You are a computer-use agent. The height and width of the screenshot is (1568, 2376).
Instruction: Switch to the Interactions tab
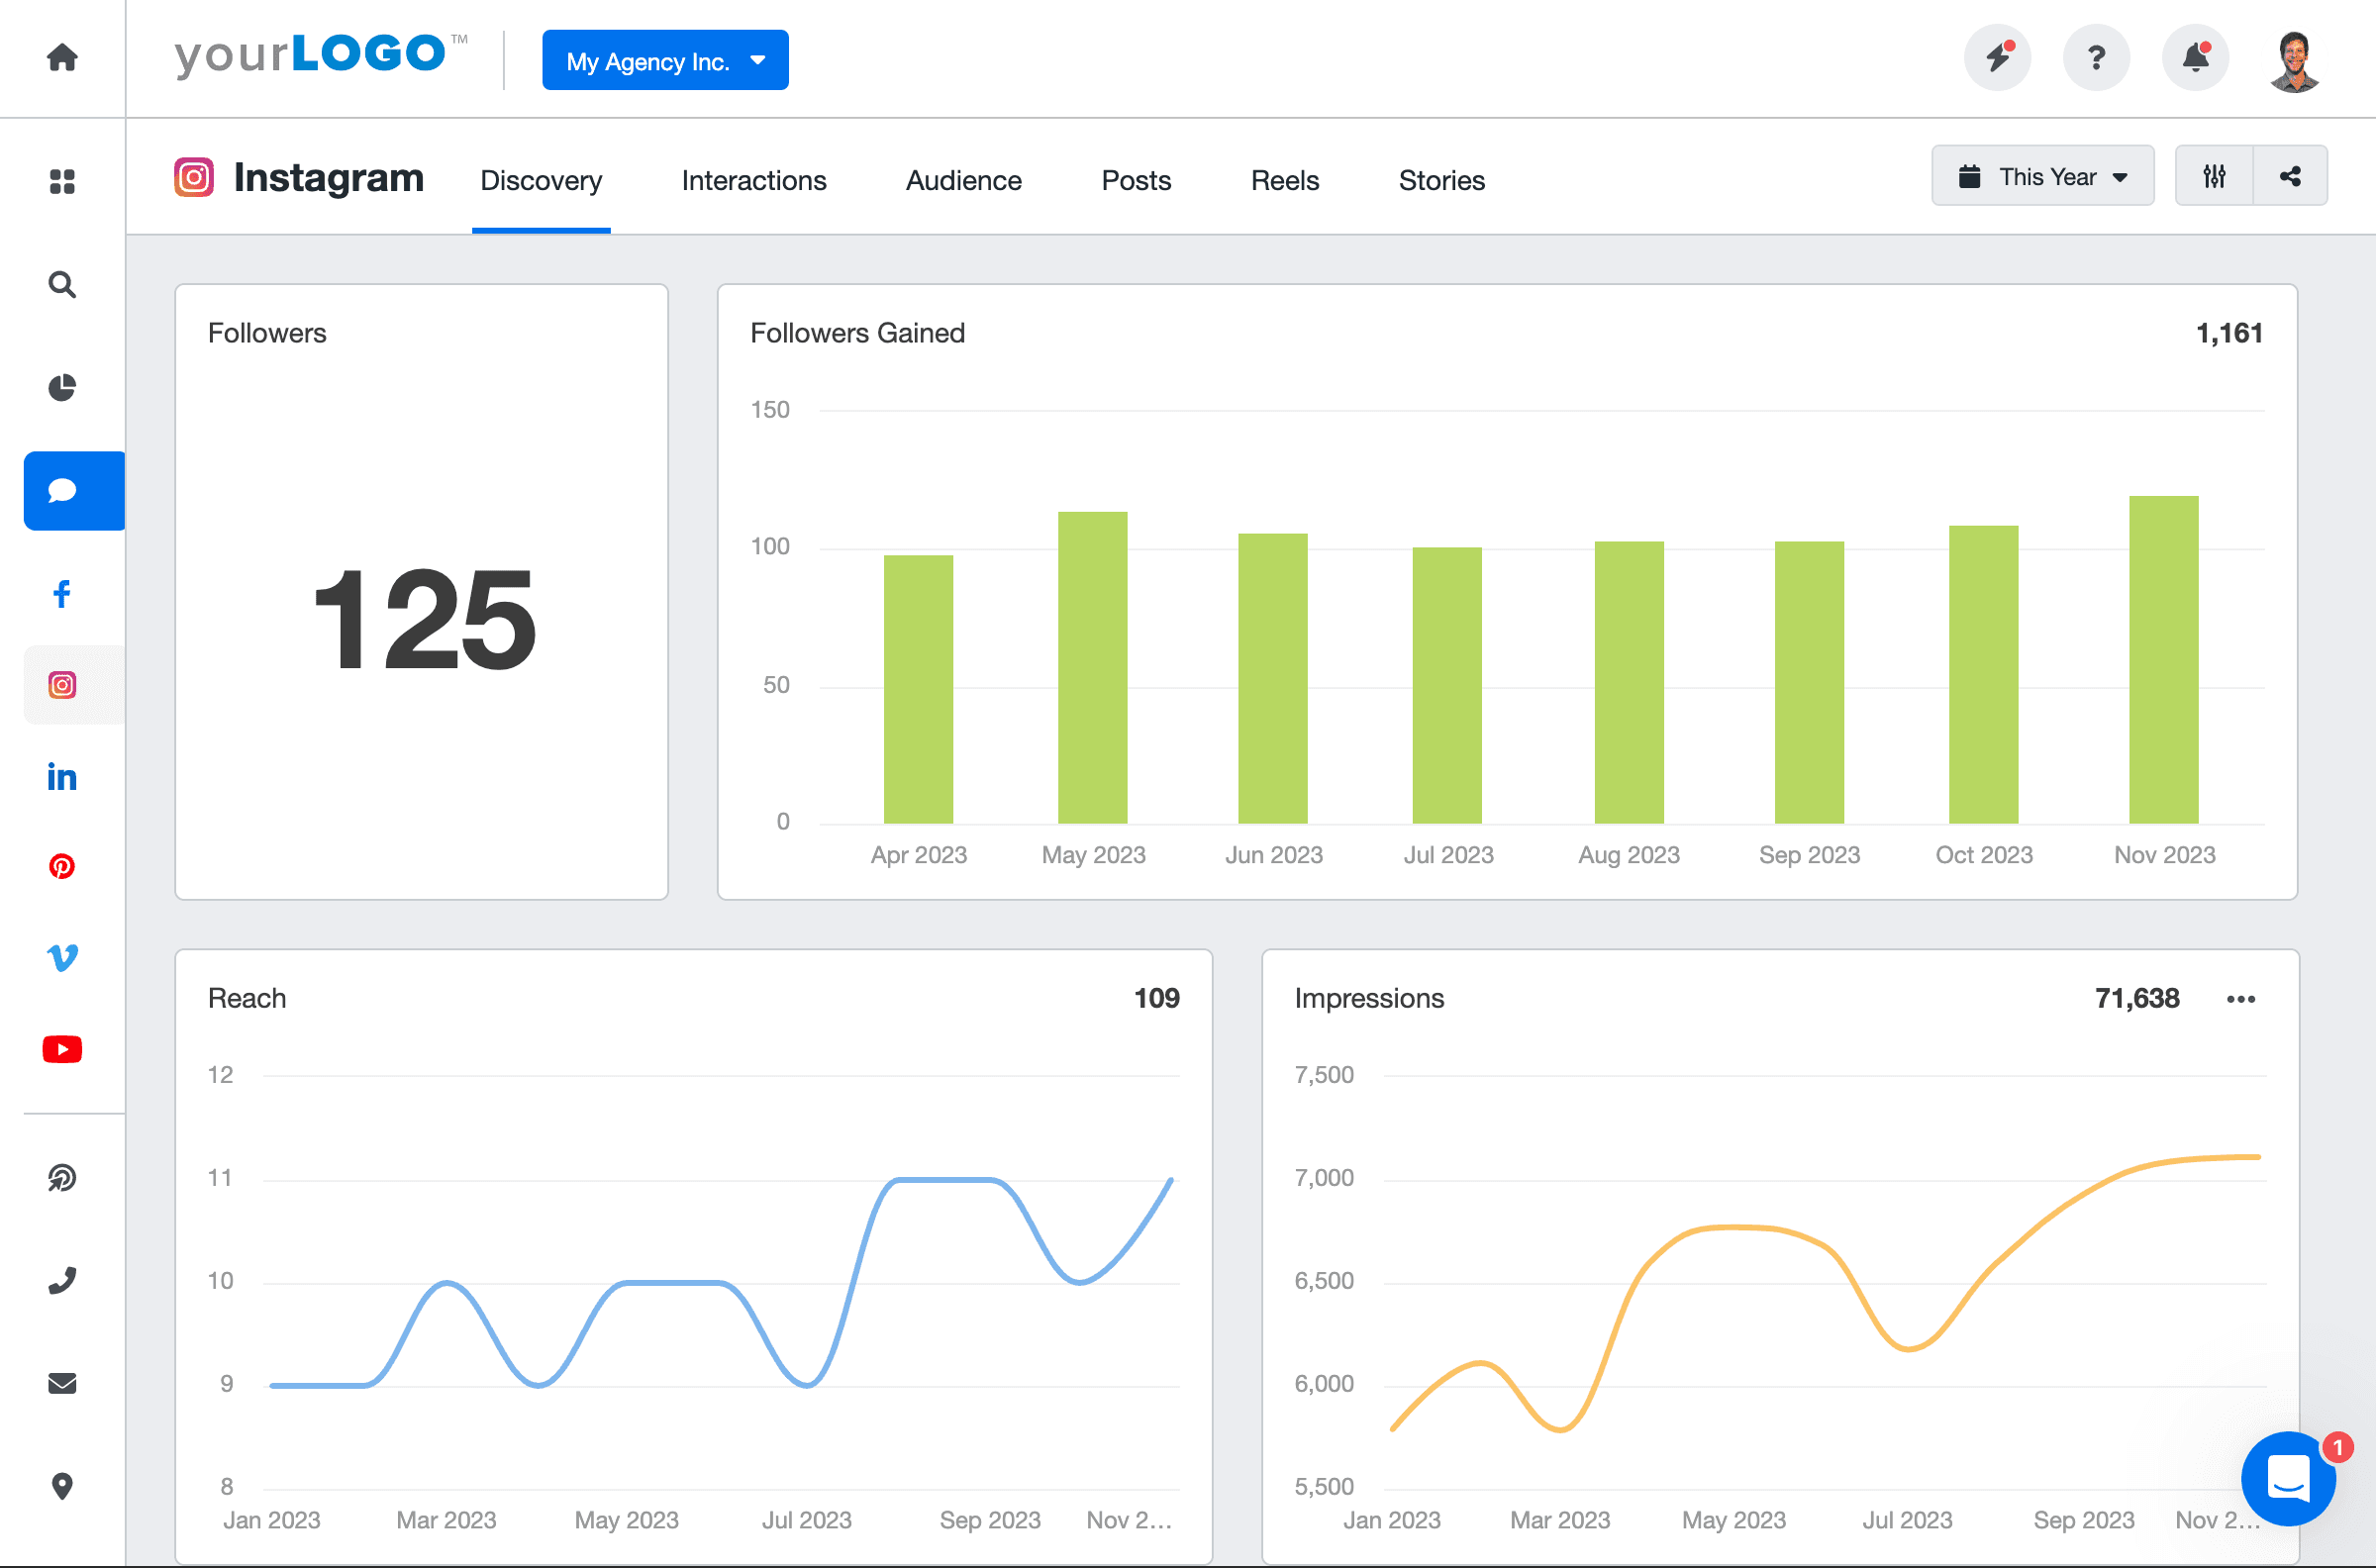753,180
